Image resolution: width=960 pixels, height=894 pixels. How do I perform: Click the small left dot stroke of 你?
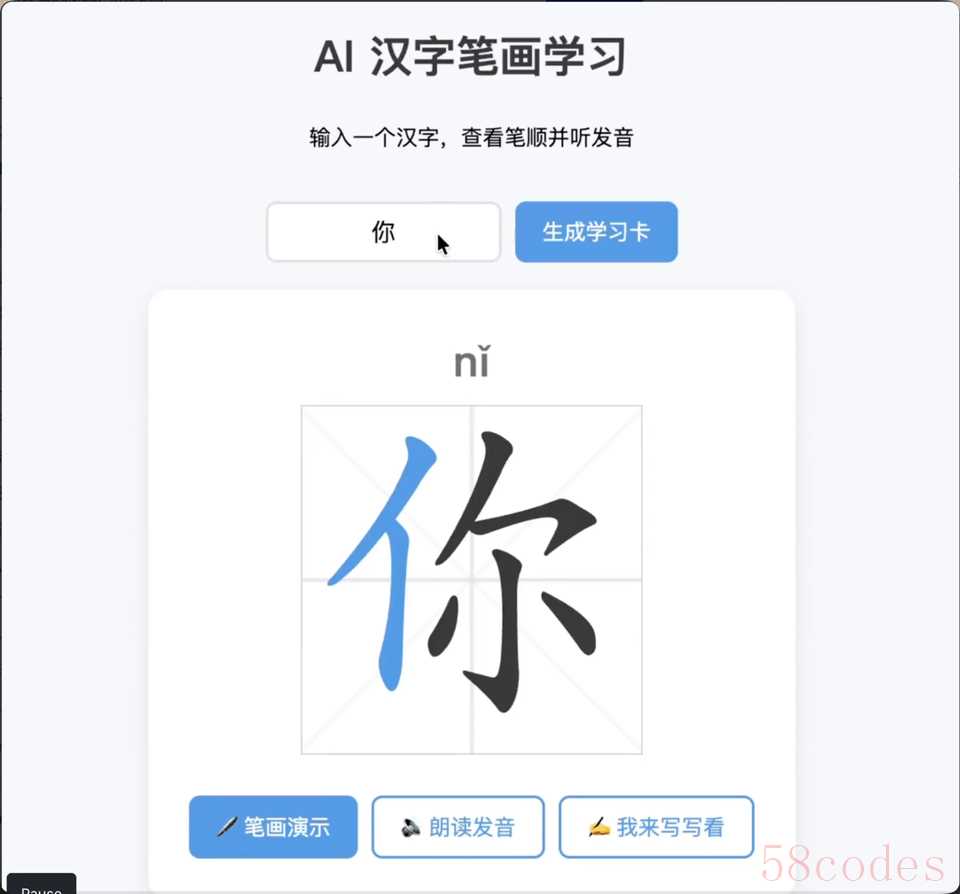pyautogui.click(x=442, y=625)
